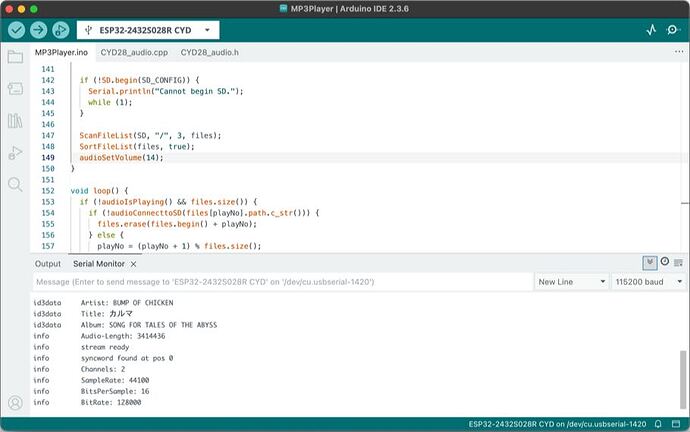The height and width of the screenshot is (432, 690).
Task: Click the files.erase code line
Action: click(177, 224)
